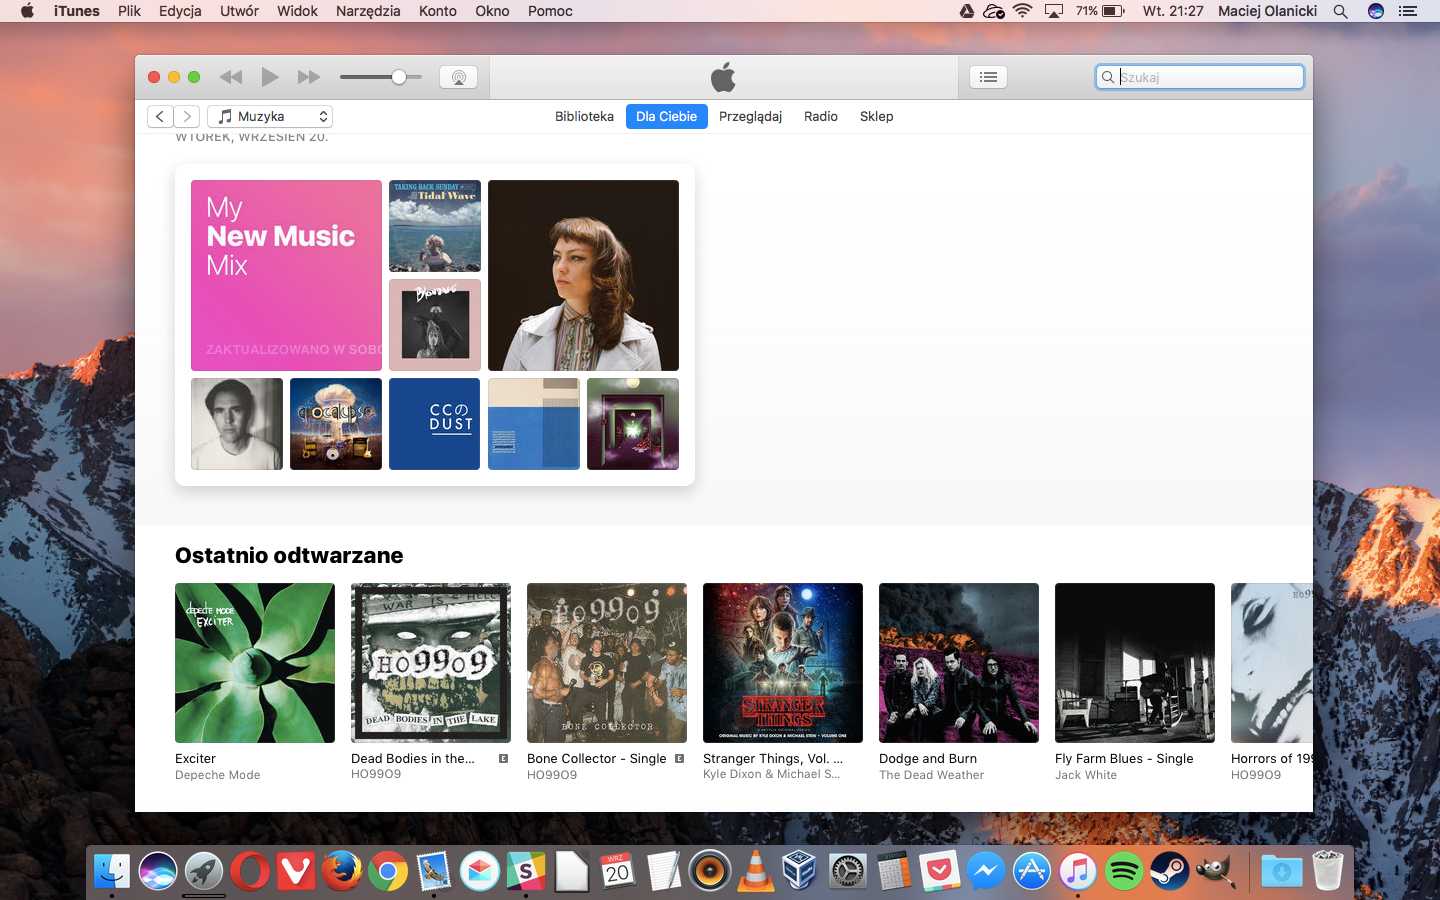Screen dimensions: 1440x900
Task: Click the Previous track rewind button
Action: pyautogui.click(x=231, y=77)
